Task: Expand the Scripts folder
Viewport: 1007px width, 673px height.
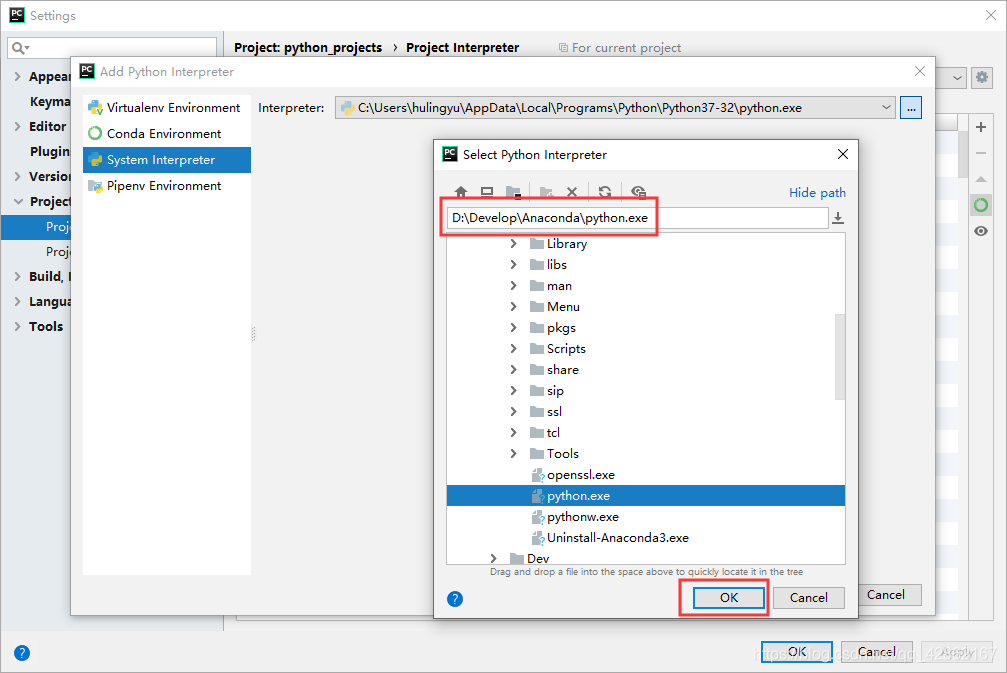Action: coord(513,349)
